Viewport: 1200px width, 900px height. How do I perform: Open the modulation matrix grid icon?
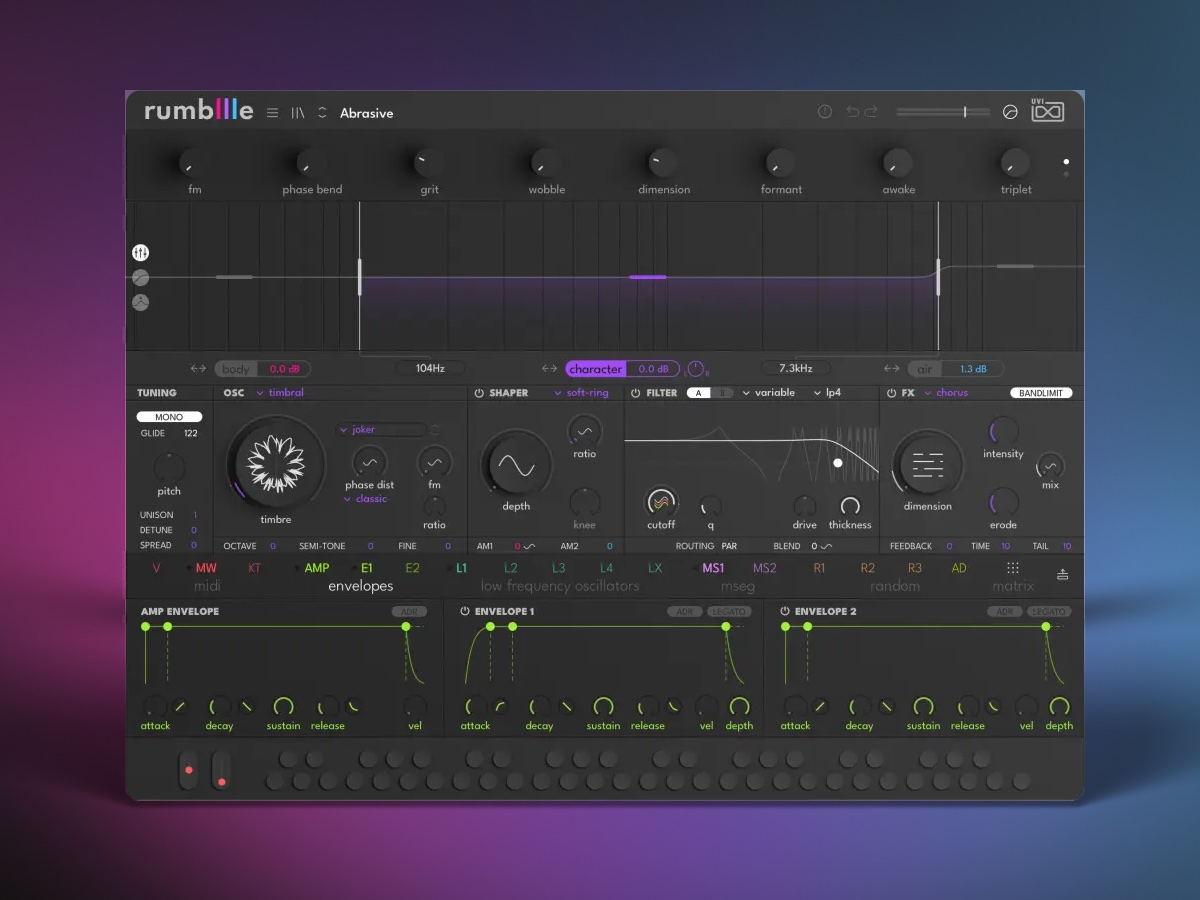point(1013,568)
